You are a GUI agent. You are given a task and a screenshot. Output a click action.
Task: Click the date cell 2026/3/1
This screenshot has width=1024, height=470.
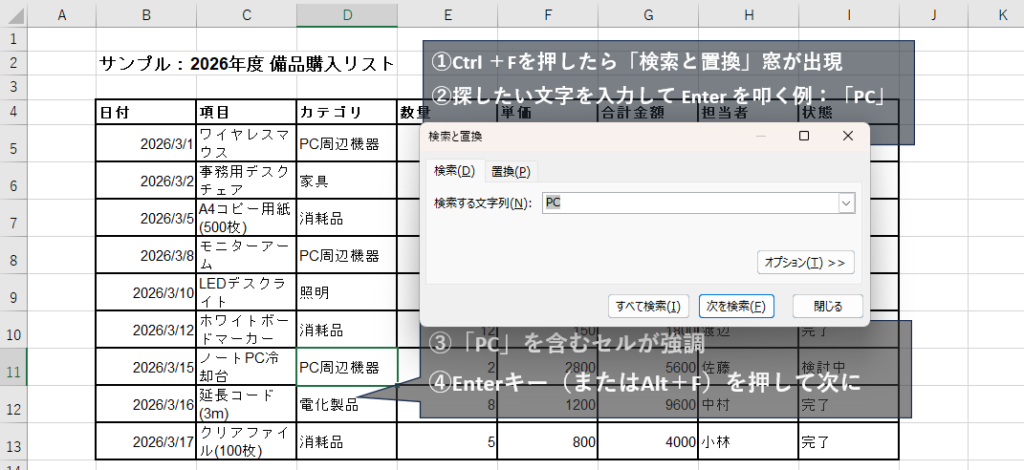tap(146, 144)
